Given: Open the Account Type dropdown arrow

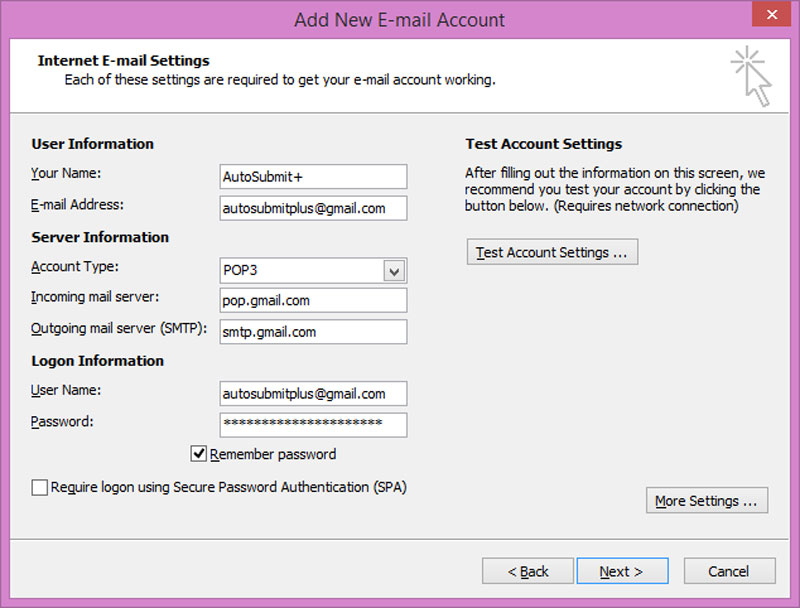Looking at the screenshot, I should tap(394, 271).
